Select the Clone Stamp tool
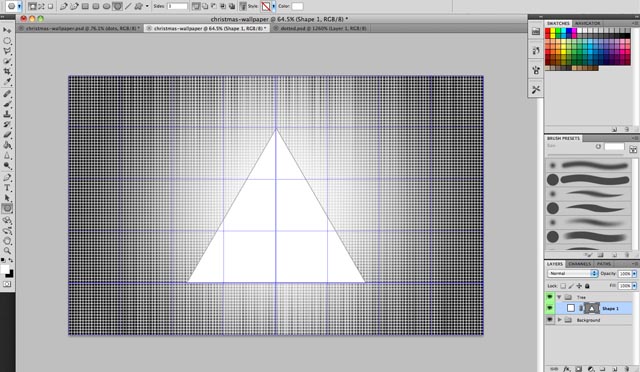This screenshot has width=640, height=372. click(7, 114)
